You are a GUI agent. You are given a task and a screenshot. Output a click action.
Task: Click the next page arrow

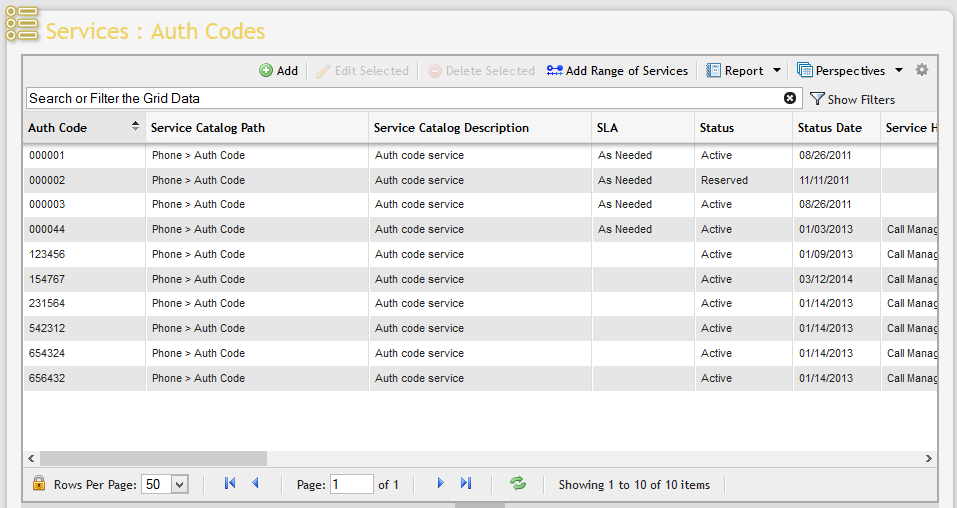click(440, 484)
